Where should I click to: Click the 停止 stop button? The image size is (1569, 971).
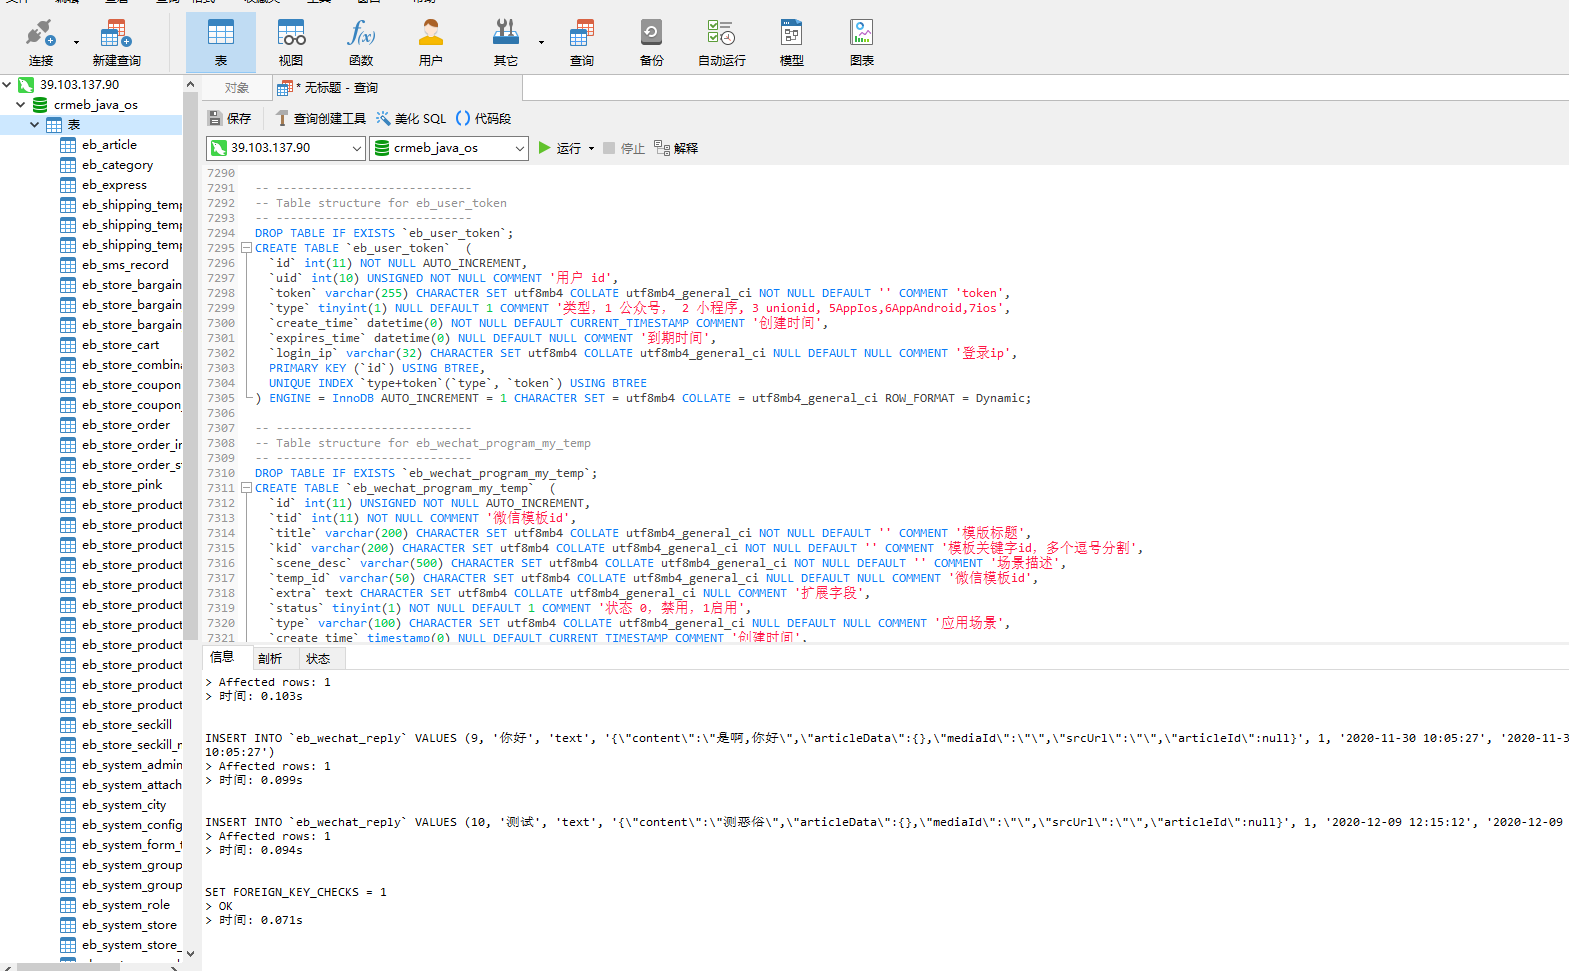pos(624,148)
